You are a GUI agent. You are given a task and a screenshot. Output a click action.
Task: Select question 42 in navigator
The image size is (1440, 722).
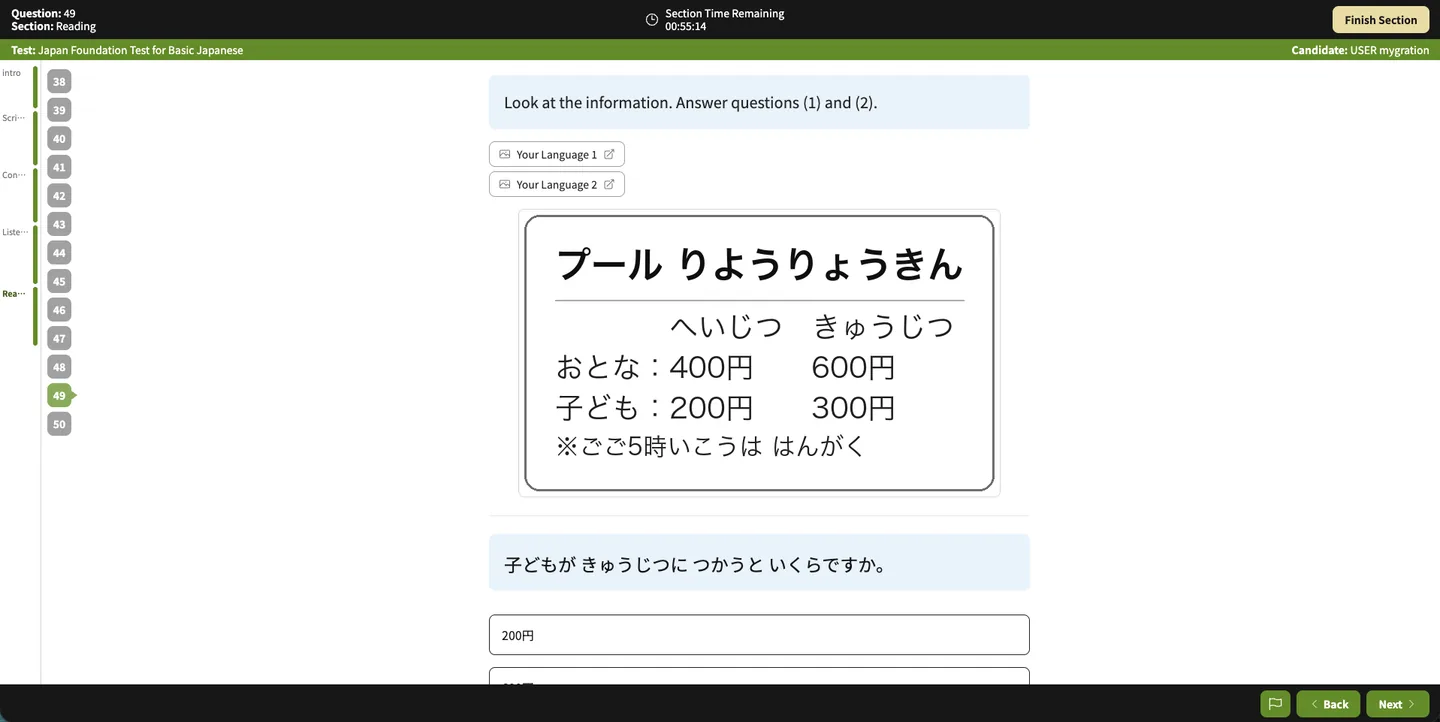point(59,196)
